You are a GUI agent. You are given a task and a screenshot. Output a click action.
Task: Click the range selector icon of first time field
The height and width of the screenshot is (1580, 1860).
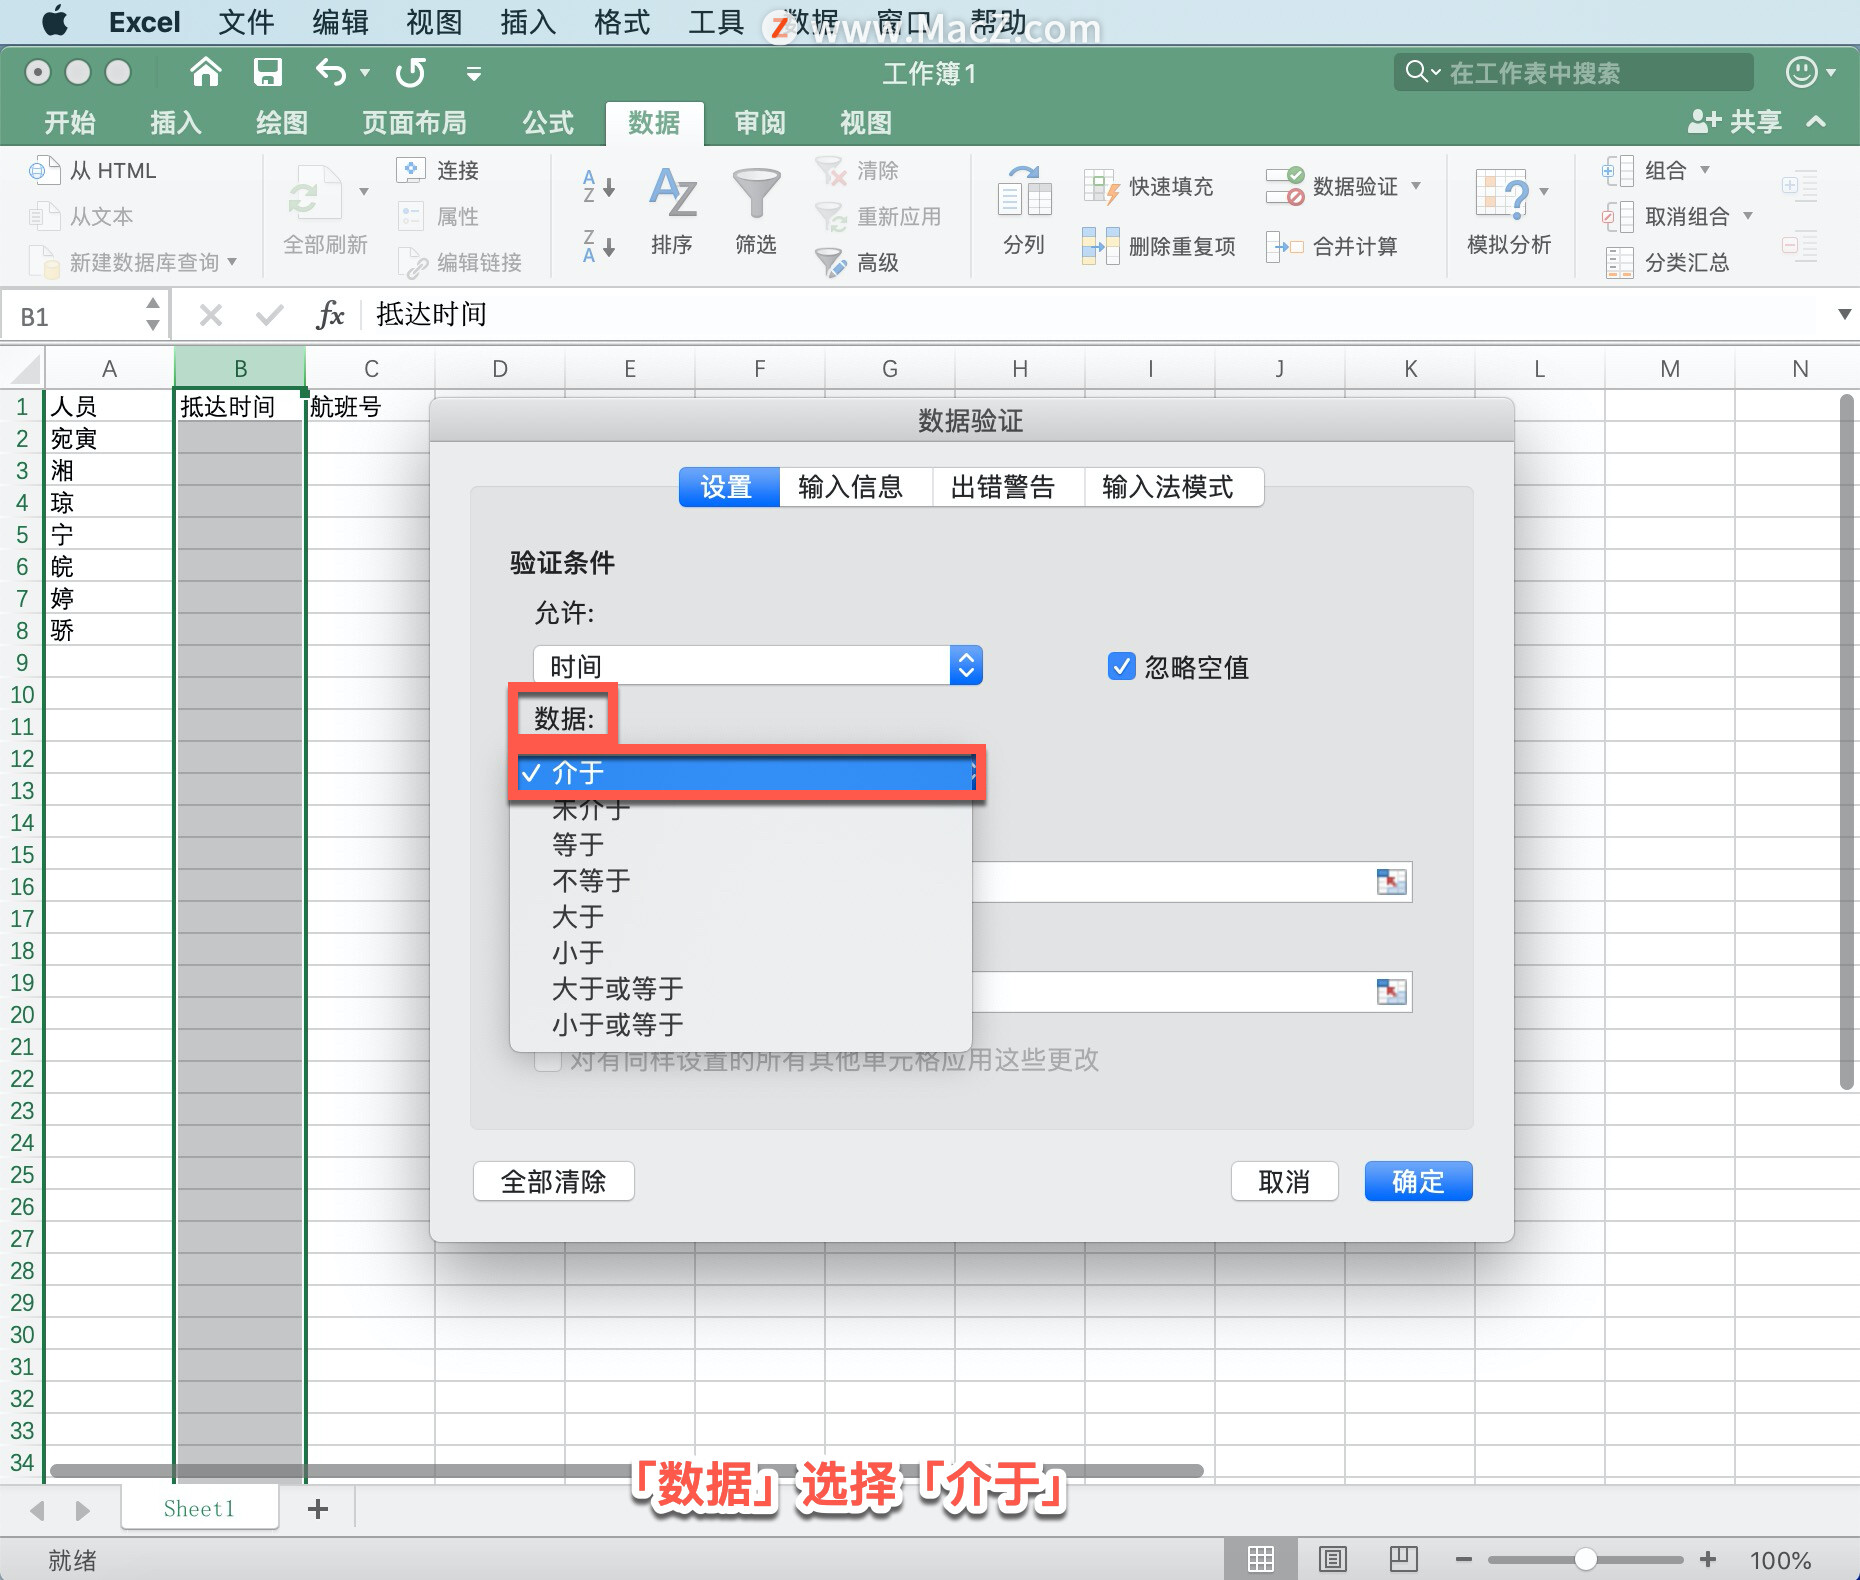[1391, 882]
